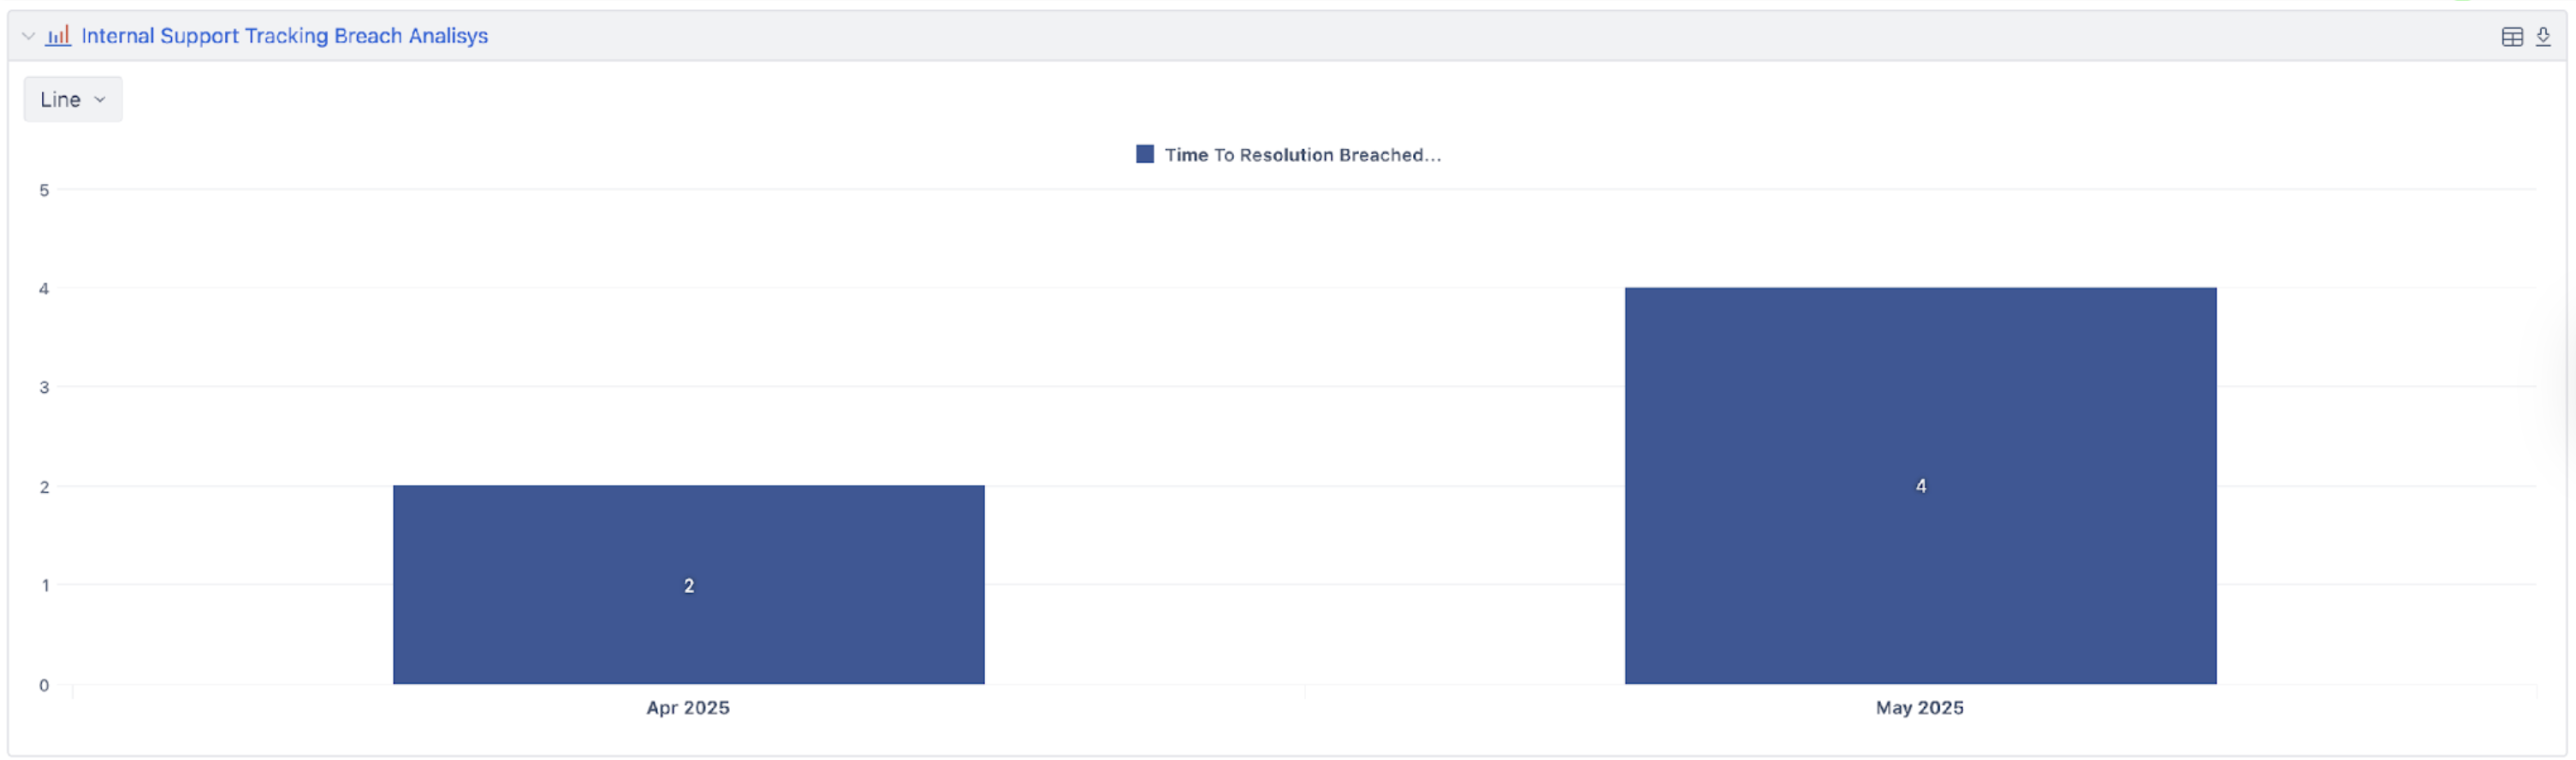Click the download export icon

point(2542,37)
